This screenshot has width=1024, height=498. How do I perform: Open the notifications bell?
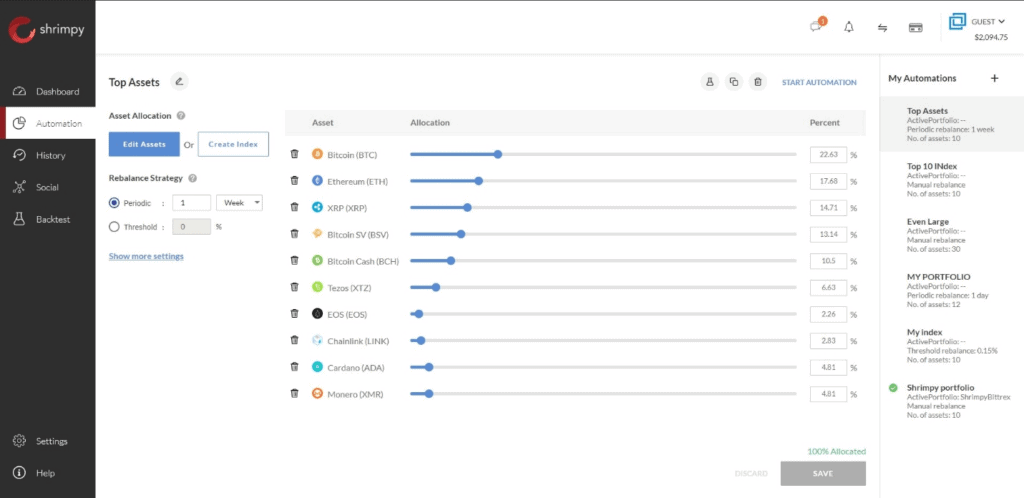(x=849, y=27)
